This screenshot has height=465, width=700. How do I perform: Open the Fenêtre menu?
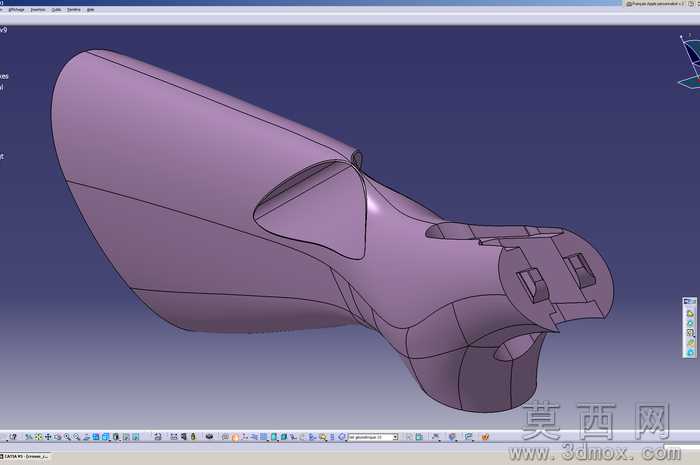click(x=74, y=9)
